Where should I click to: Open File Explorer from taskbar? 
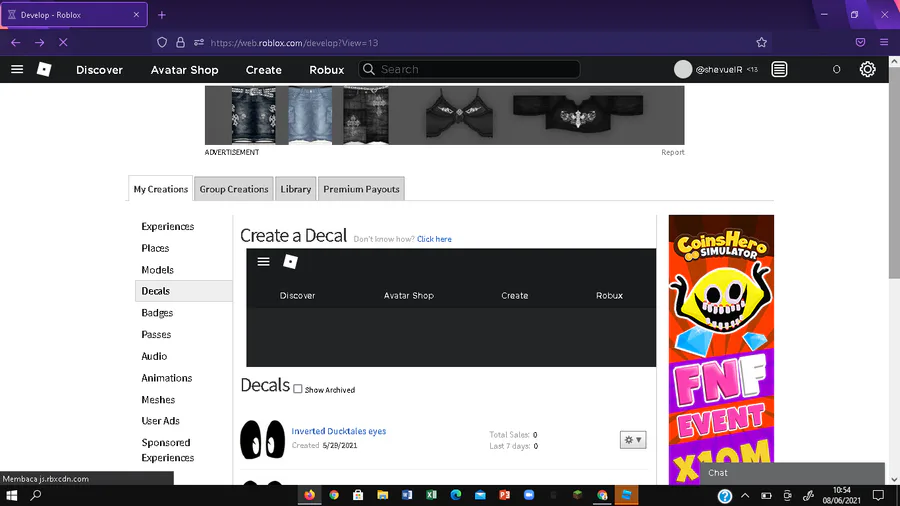click(x=382, y=495)
